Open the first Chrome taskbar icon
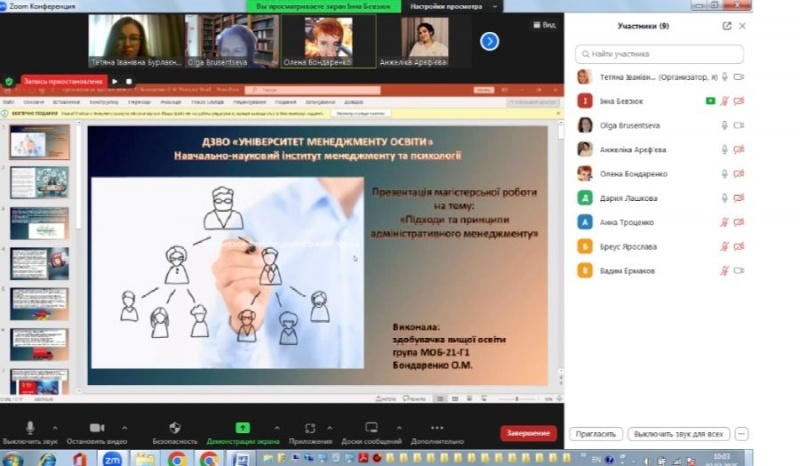Screen dimensions: 800x466 coord(177,459)
